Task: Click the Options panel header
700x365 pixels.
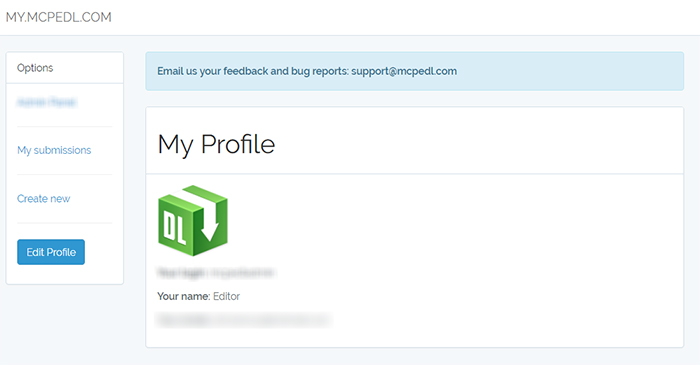Action: click(65, 68)
